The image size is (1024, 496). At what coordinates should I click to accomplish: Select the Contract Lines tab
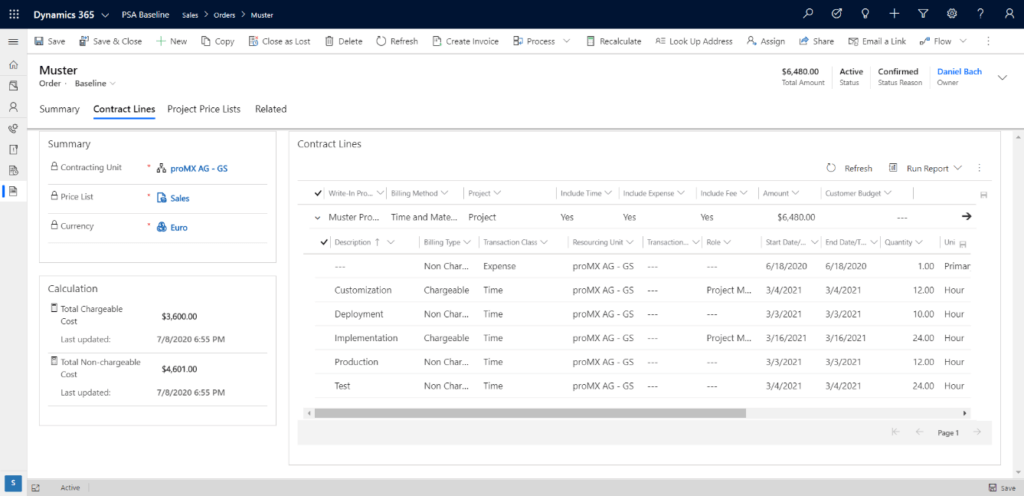click(124, 109)
